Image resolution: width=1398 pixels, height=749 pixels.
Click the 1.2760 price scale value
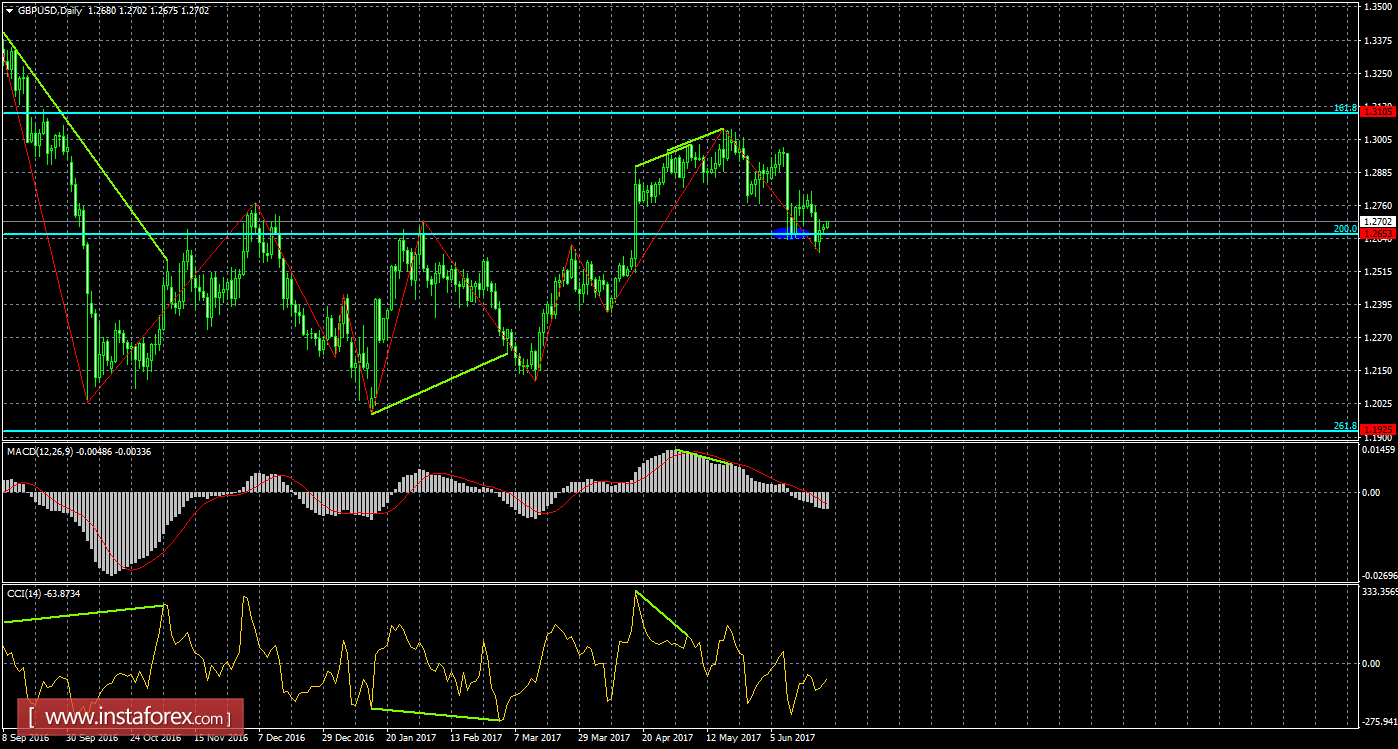(x=1379, y=205)
